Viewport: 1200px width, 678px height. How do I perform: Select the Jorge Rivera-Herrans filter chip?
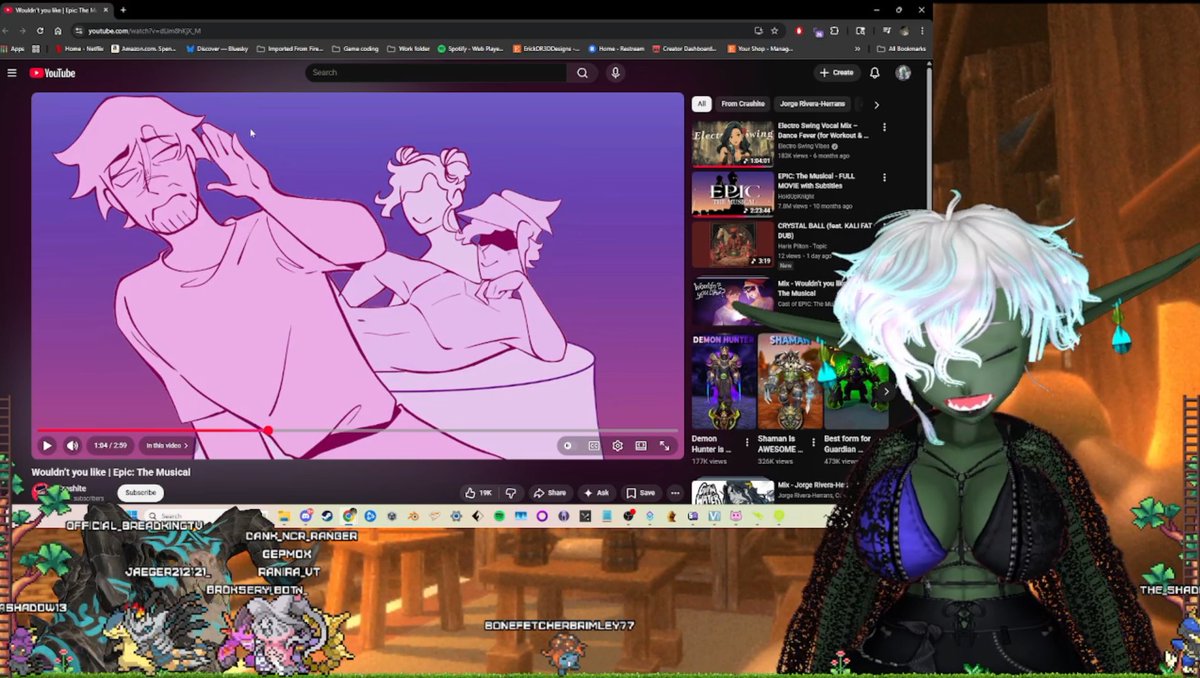[x=812, y=104]
